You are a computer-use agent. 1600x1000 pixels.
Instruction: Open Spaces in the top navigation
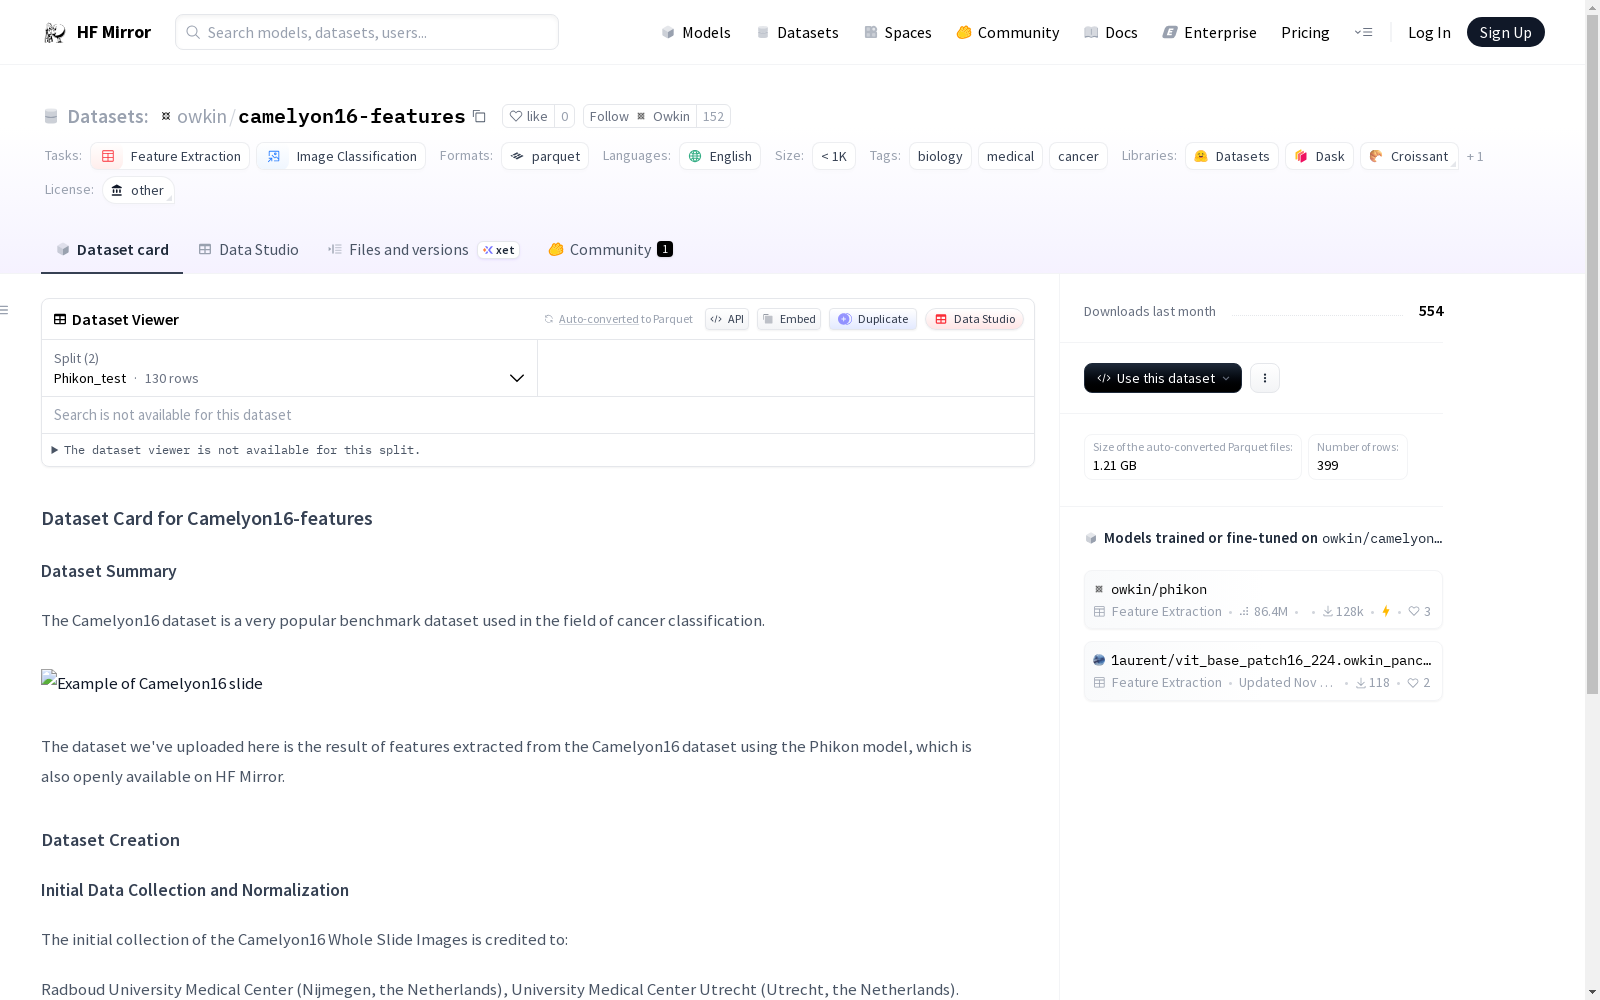[898, 32]
